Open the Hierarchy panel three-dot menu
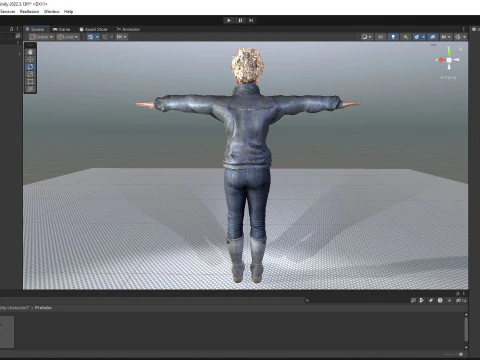This screenshot has width=480, height=360. tap(18, 29)
